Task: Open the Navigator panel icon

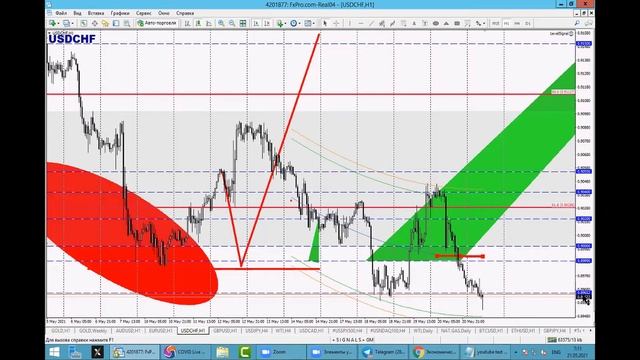Action: coord(105,23)
